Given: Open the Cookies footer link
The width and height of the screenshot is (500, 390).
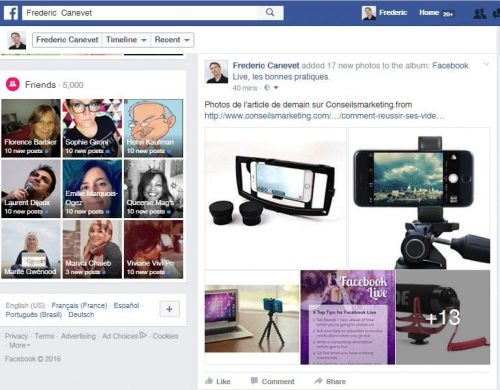Looking at the screenshot, I should click(x=165, y=336).
